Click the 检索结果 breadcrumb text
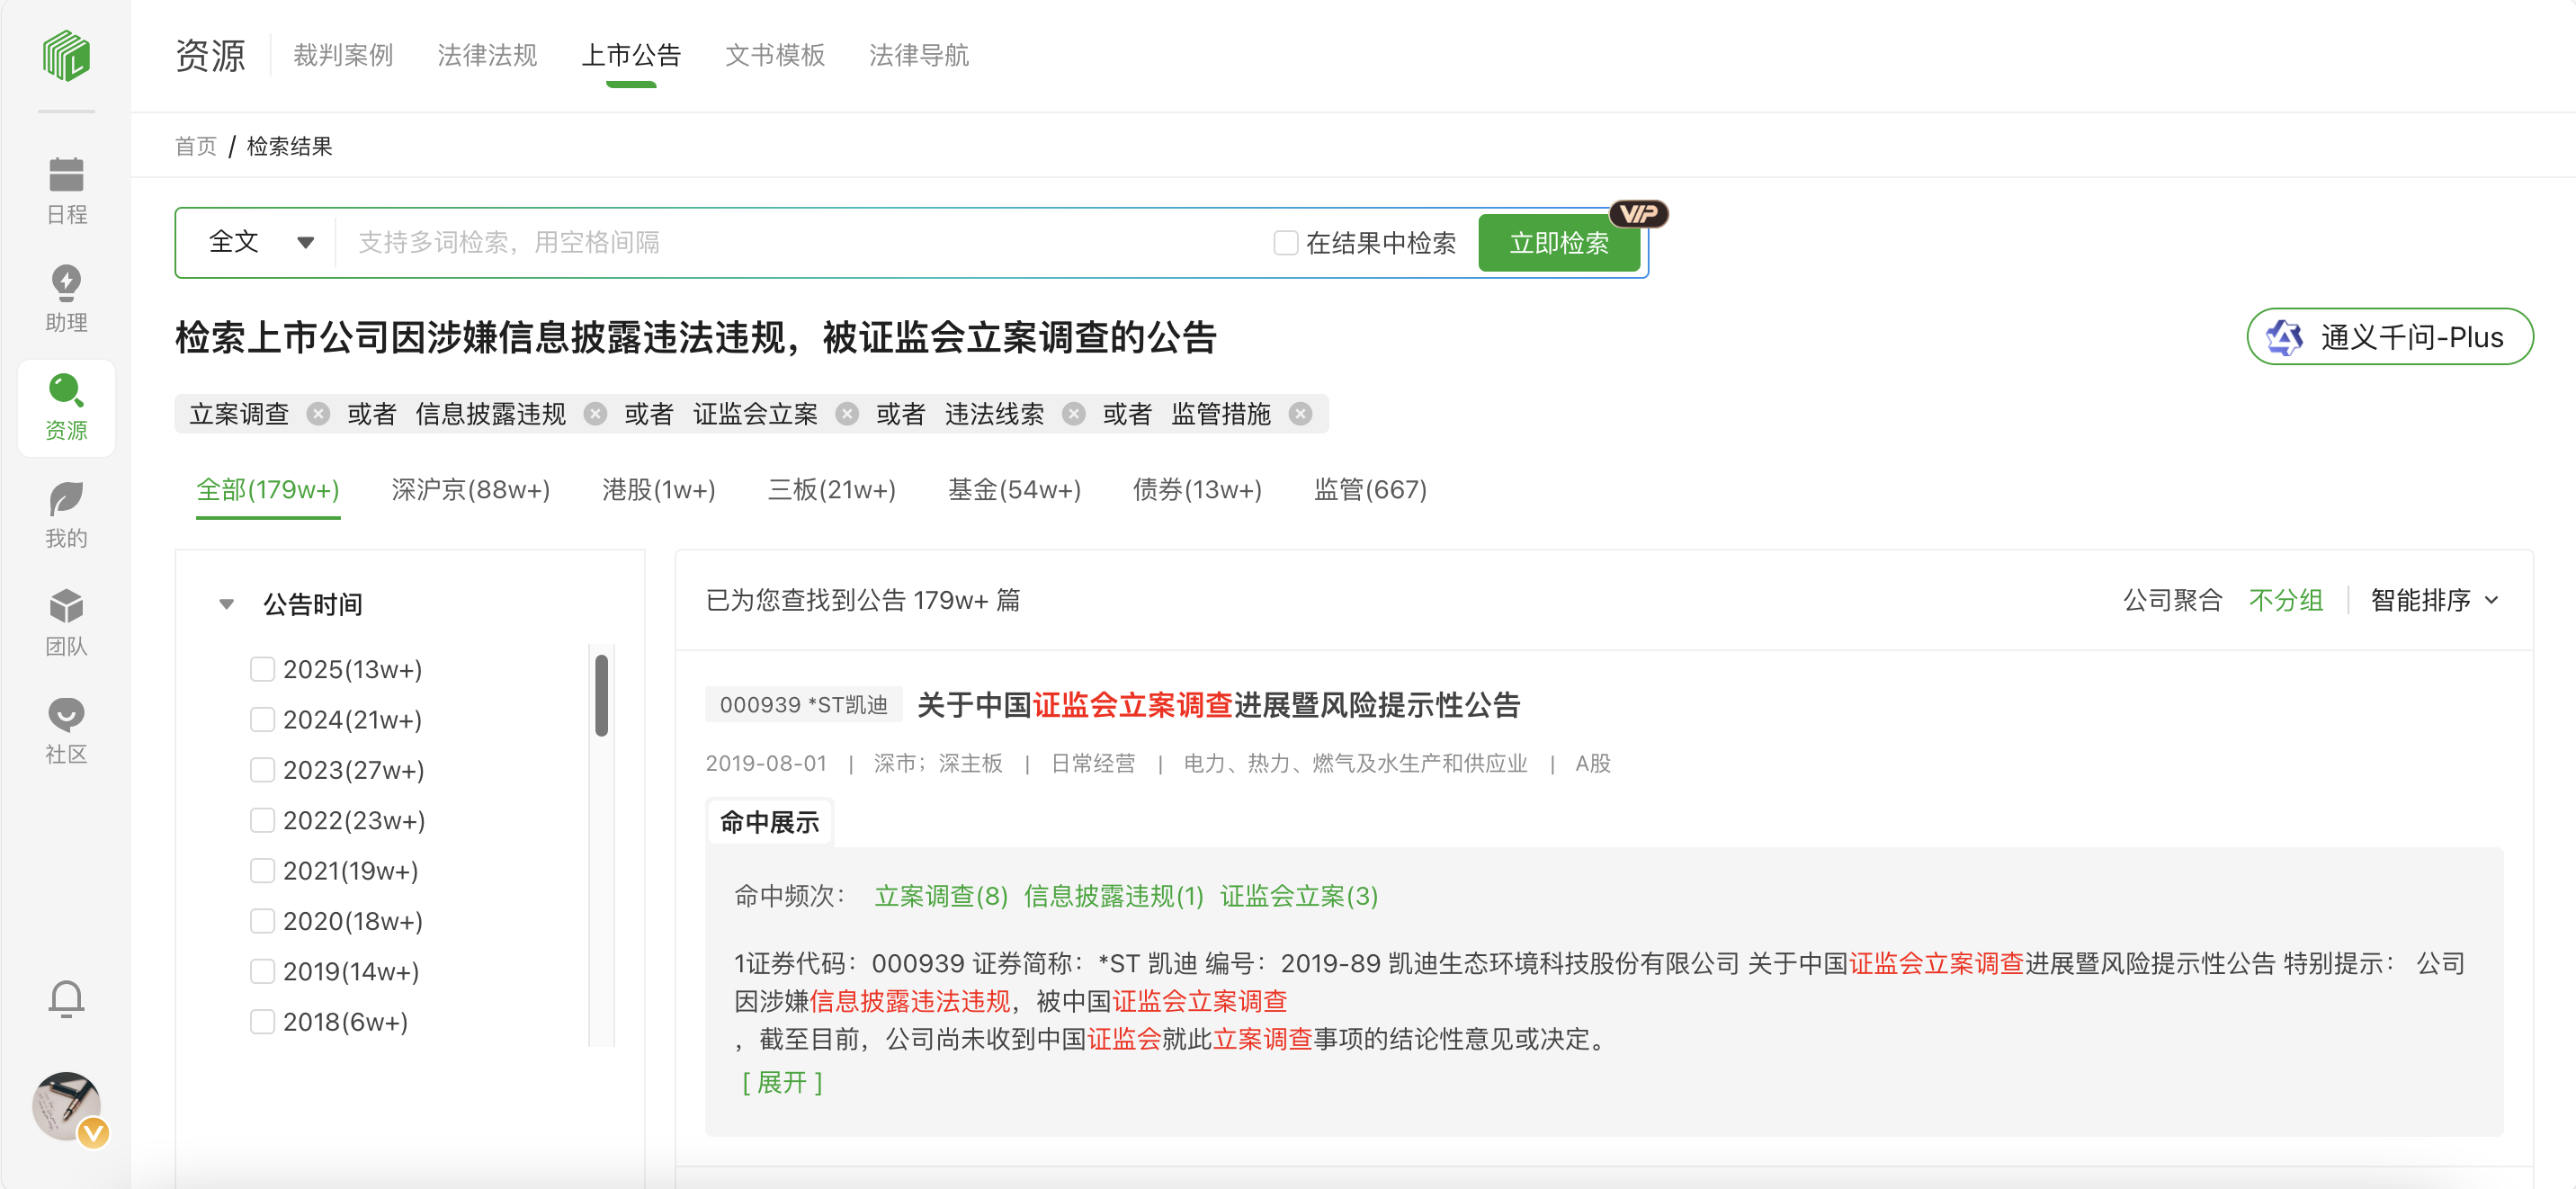Image resolution: width=2576 pixels, height=1189 pixels. pyautogui.click(x=290, y=146)
